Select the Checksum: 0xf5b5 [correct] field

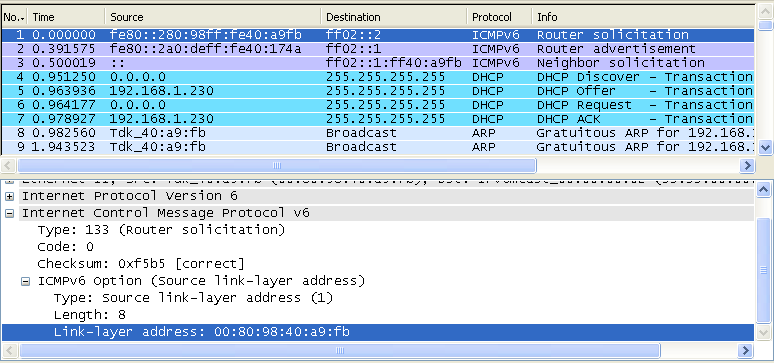[141, 264]
